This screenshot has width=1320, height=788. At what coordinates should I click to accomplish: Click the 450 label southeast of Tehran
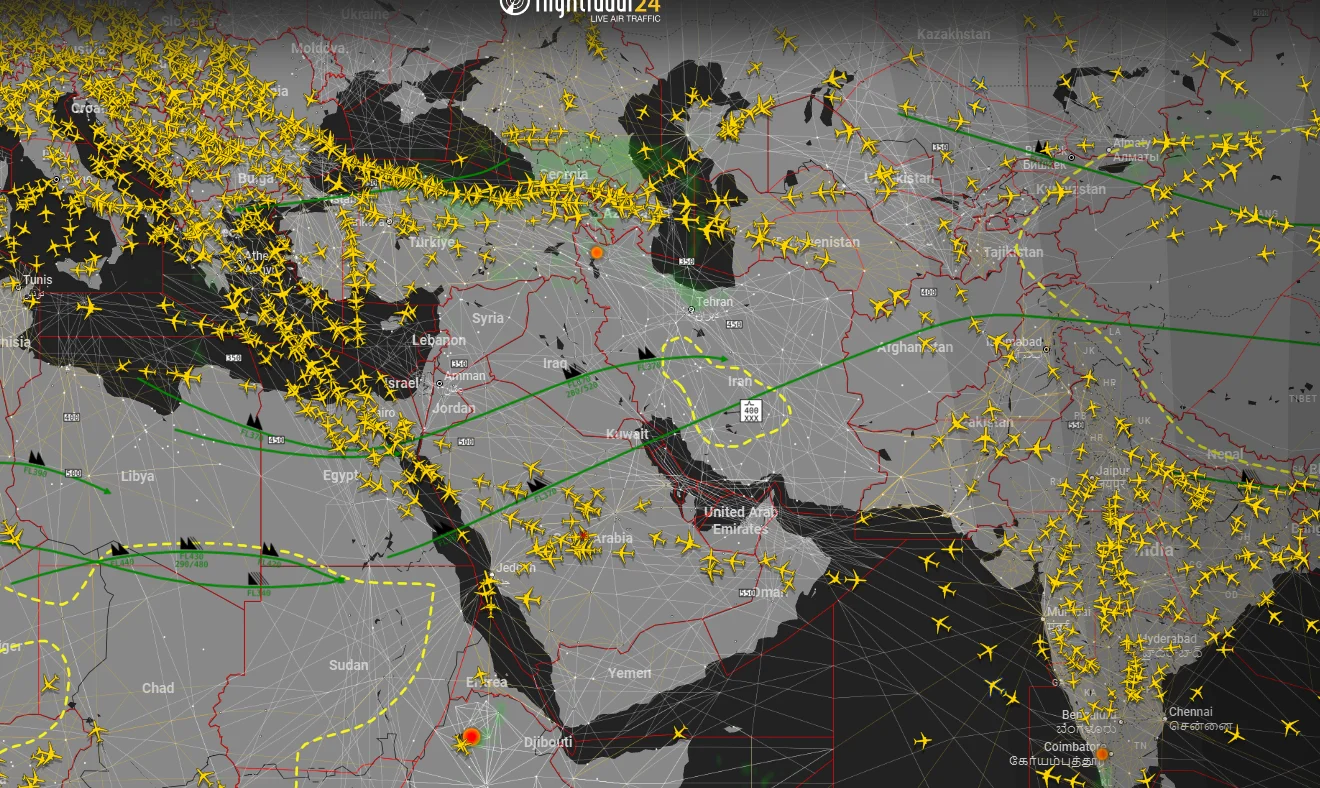point(735,324)
